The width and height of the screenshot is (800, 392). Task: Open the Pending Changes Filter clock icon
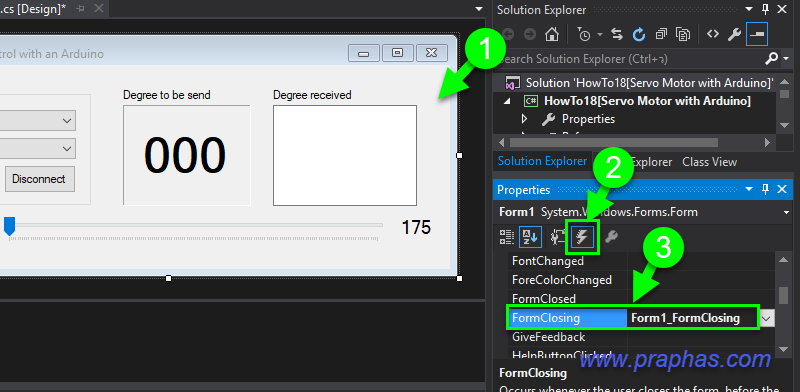[x=584, y=34]
